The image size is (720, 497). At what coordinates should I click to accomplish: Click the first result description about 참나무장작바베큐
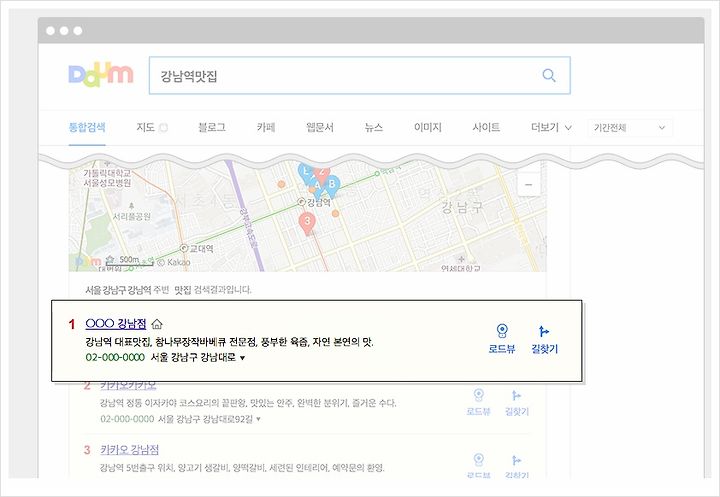229,342
